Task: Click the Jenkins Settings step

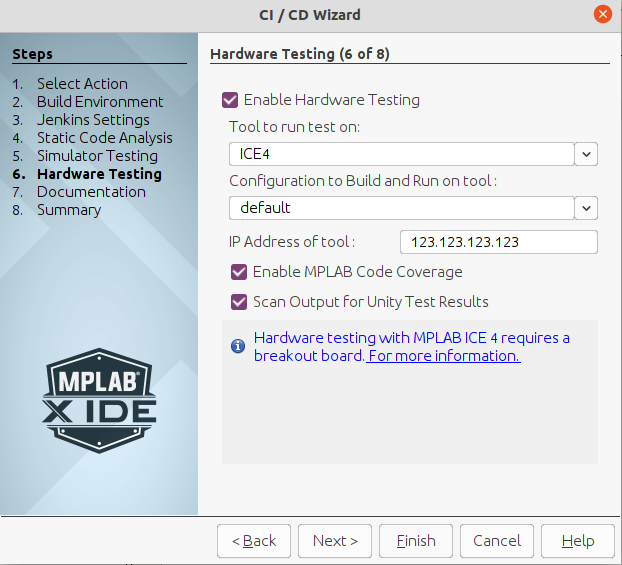Action: [93, 120]
